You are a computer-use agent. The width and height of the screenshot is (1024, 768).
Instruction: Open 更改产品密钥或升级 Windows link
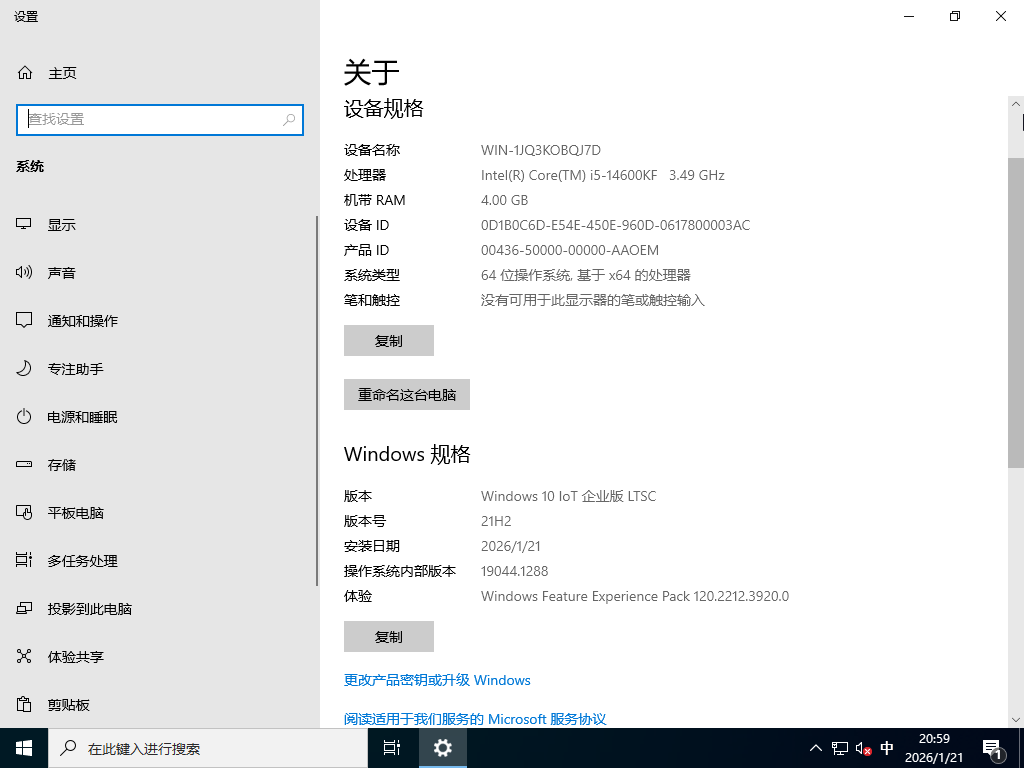(438, 680)
